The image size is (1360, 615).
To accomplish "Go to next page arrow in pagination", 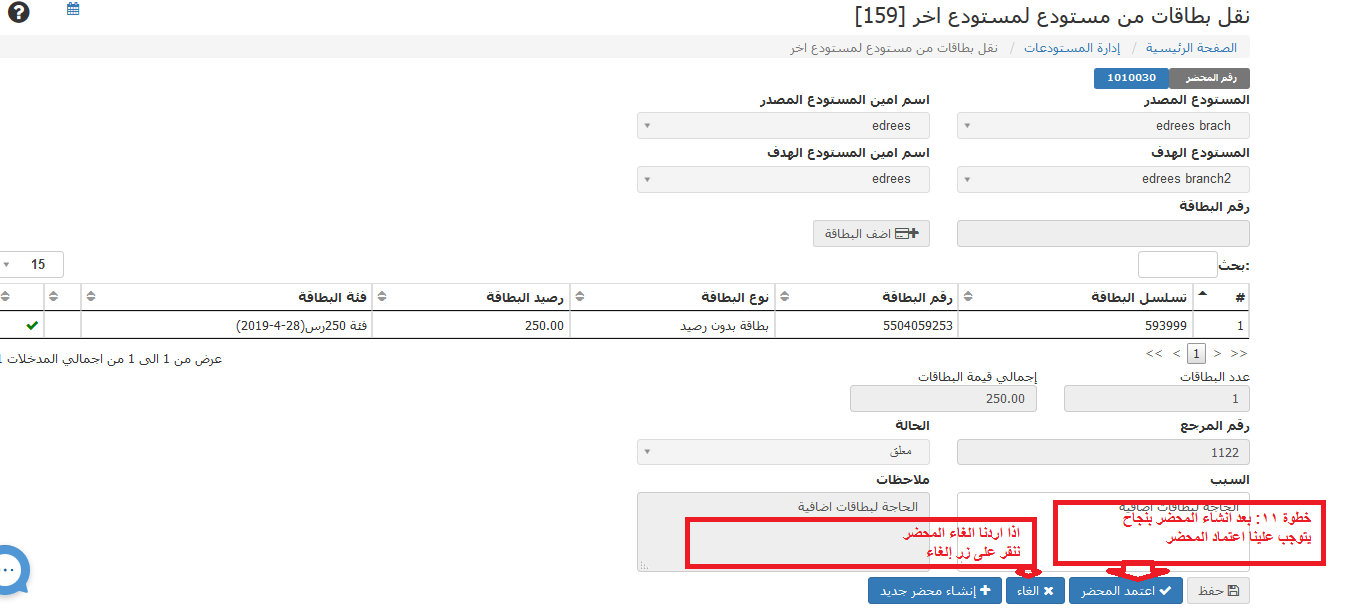I will 1175,354.
